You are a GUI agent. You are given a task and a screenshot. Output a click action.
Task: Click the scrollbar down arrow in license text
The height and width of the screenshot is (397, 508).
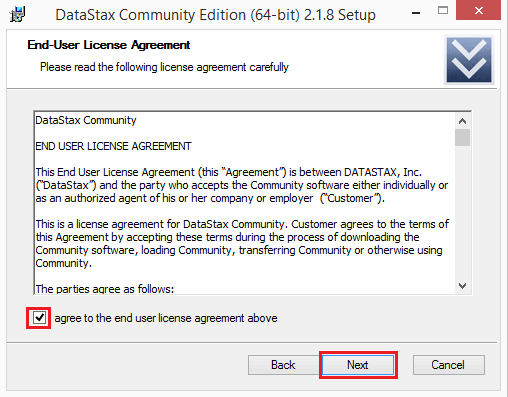tap(462, 286)
